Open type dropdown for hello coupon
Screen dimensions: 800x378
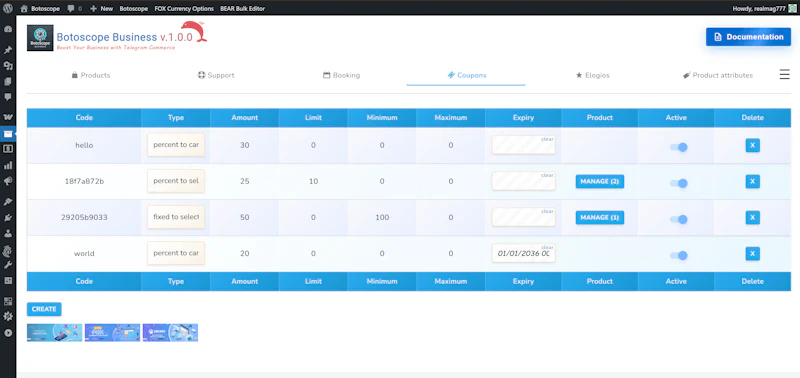pyautogui.click(x=176, y=145)
